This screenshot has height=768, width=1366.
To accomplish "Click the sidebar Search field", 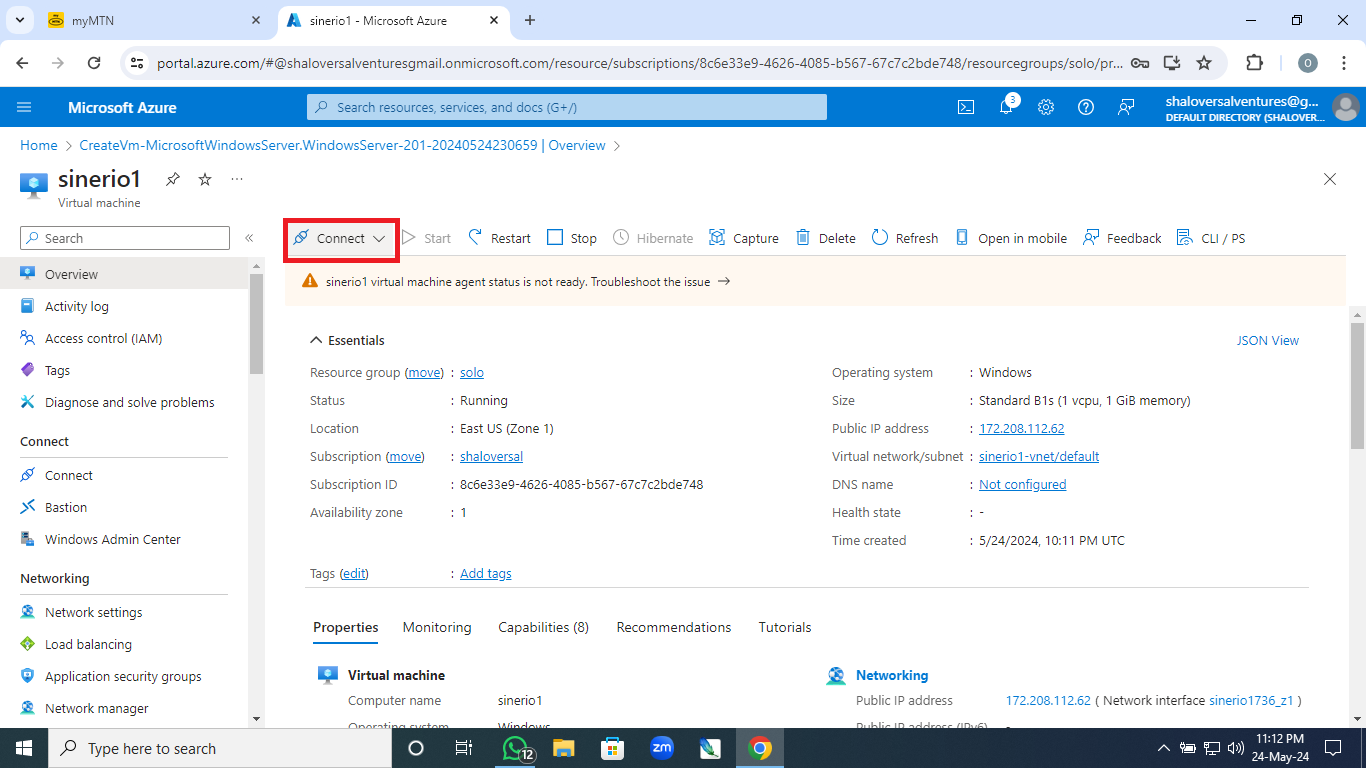I will 125,238.
